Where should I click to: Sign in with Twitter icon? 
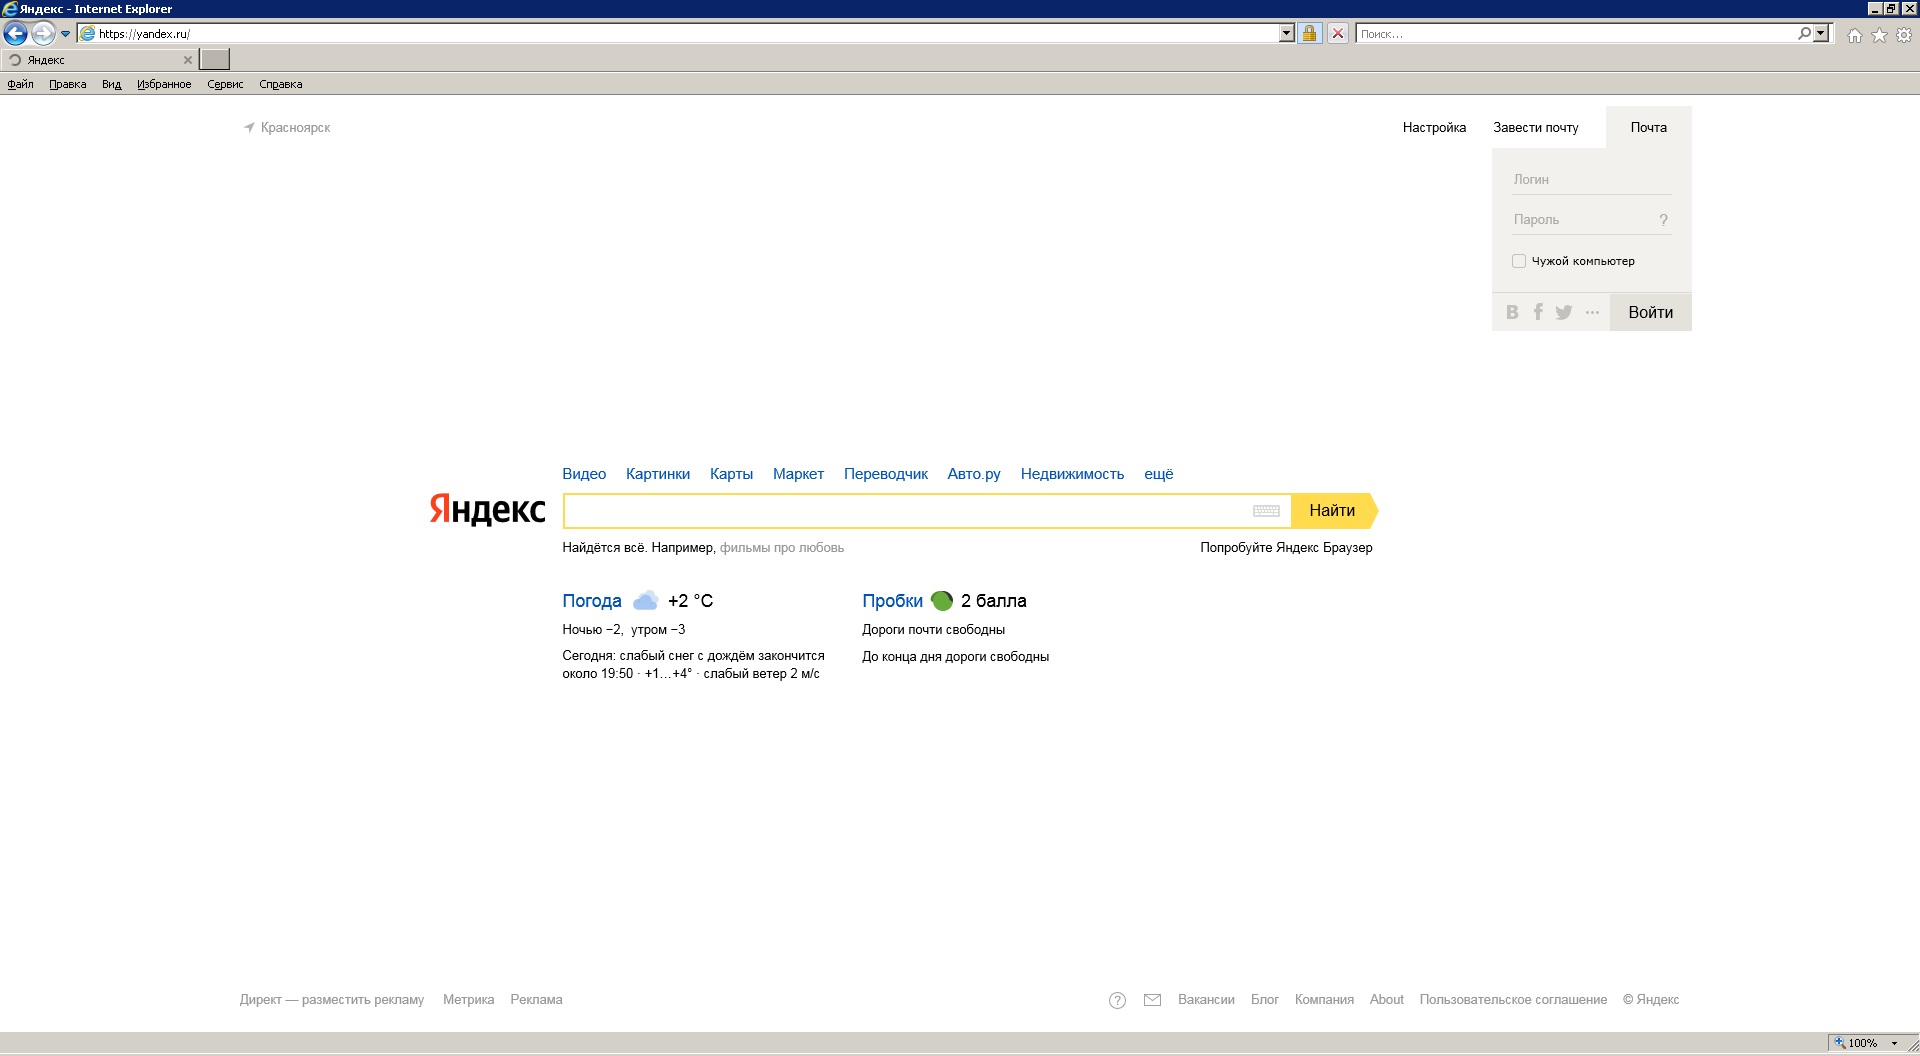pos(1564,312)
